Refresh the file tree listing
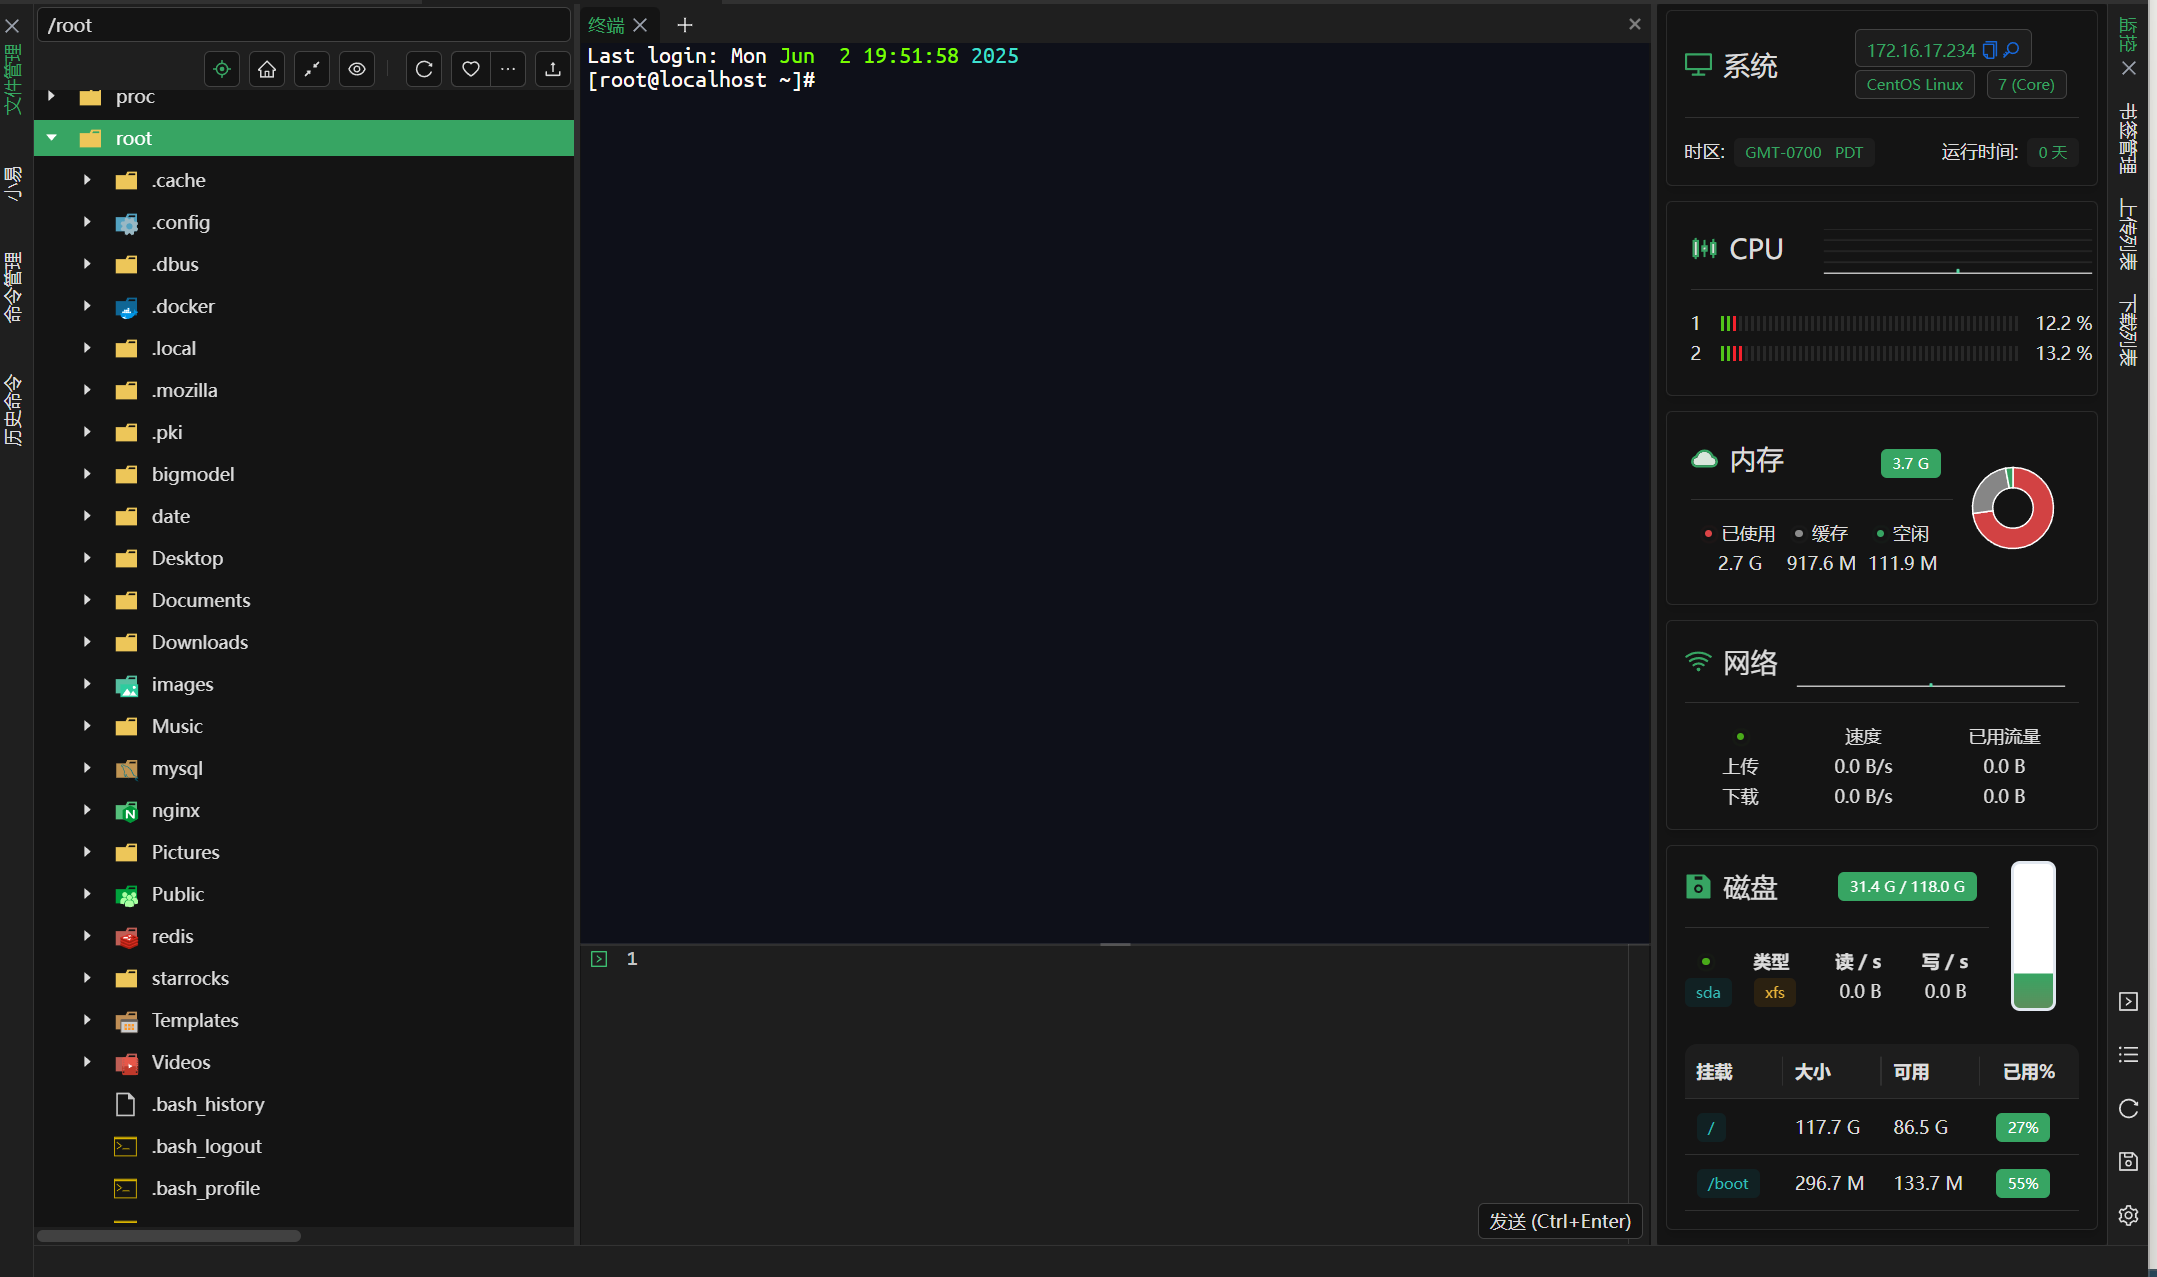The width and height of the screenshot is (2157, 1277). point(424,69)
